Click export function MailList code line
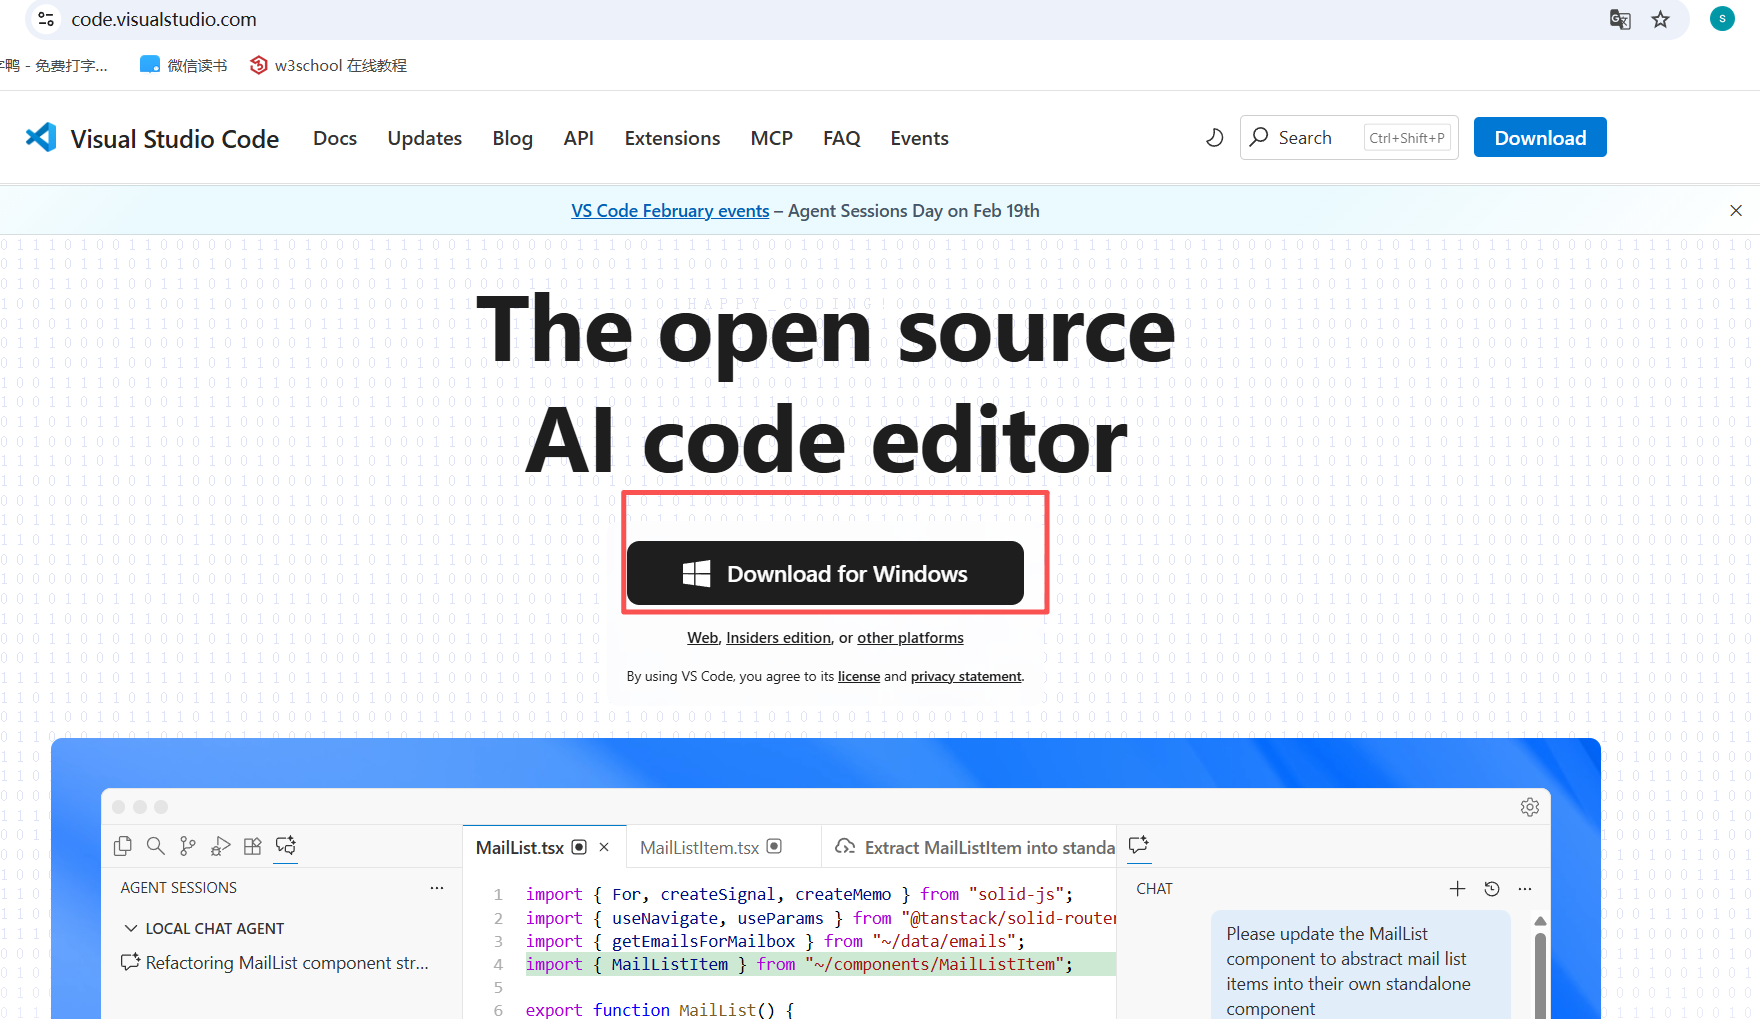Image resolution: width=1760 pixels, height=1019 pixels. click(x=660, y=1009)
